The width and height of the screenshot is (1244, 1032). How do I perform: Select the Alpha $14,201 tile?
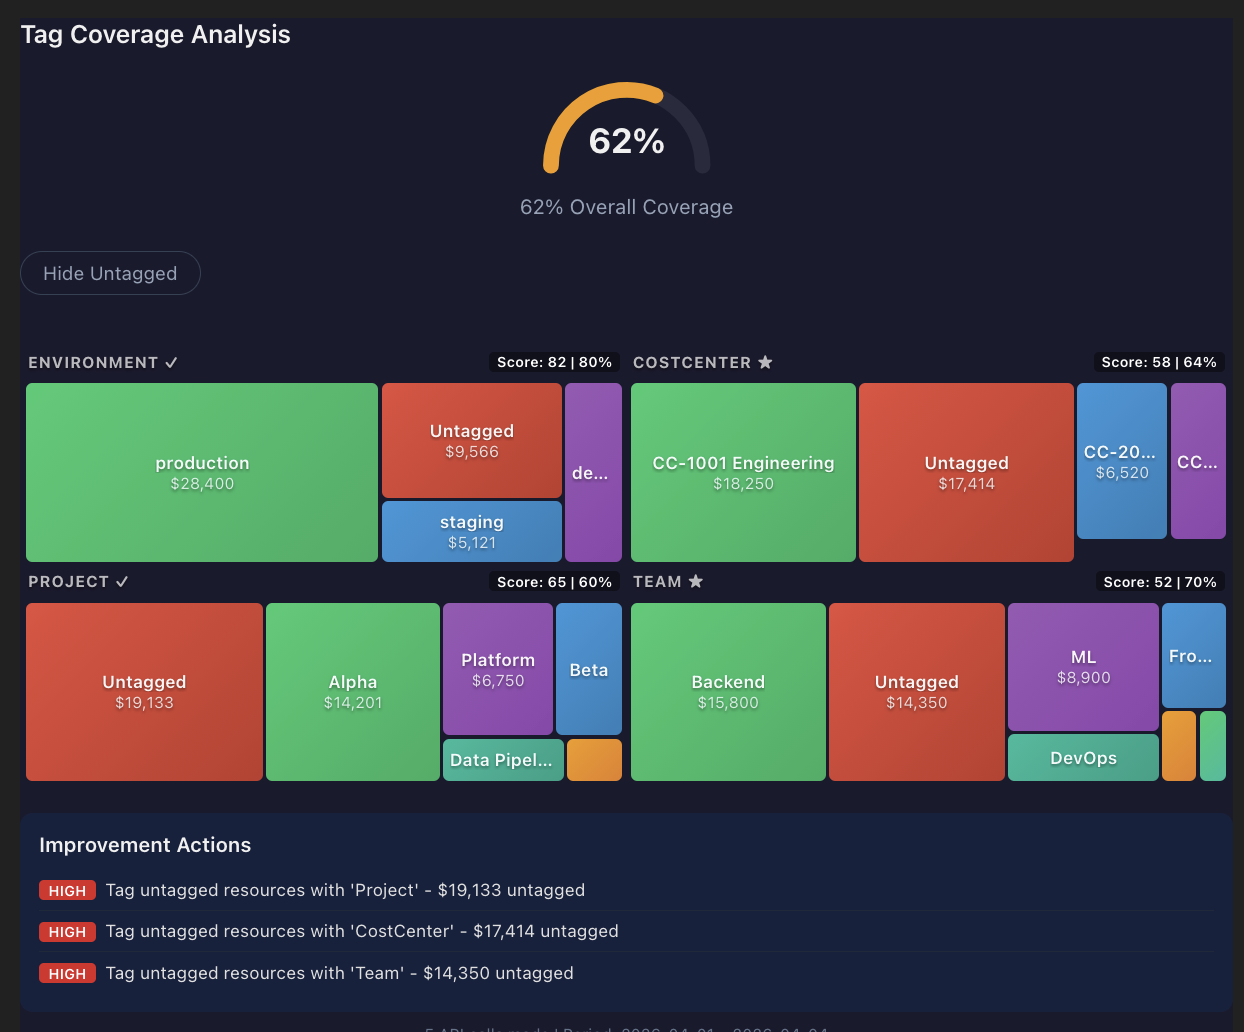click(x=353, y=692)
